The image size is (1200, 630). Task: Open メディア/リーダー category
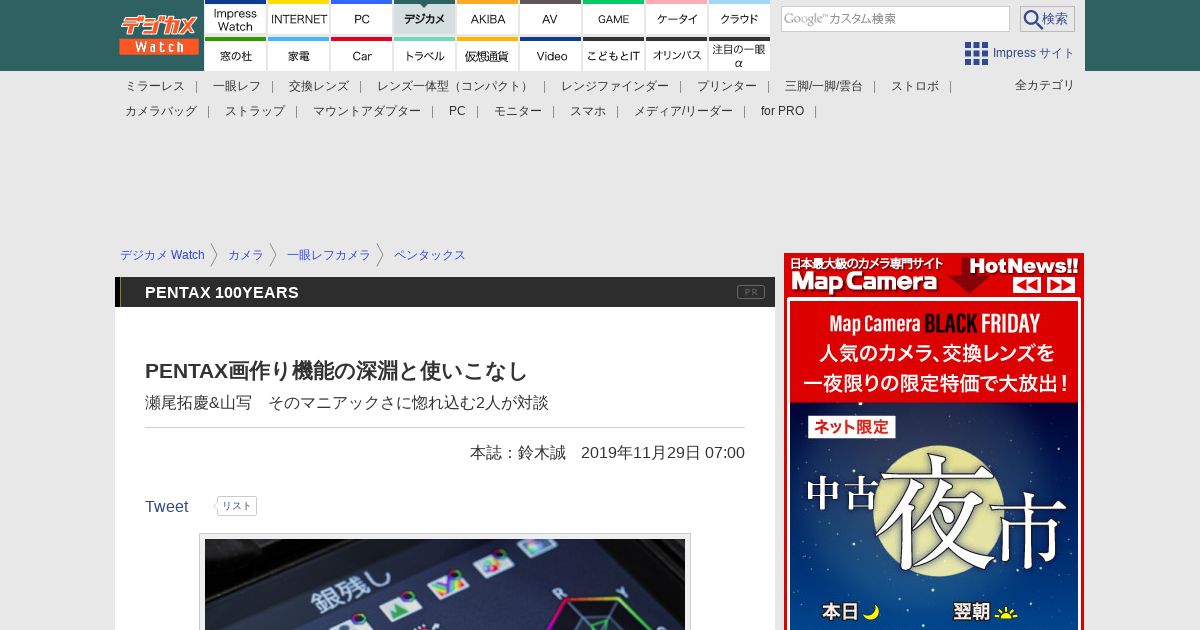pyautogui.click(x=683, y=111)
